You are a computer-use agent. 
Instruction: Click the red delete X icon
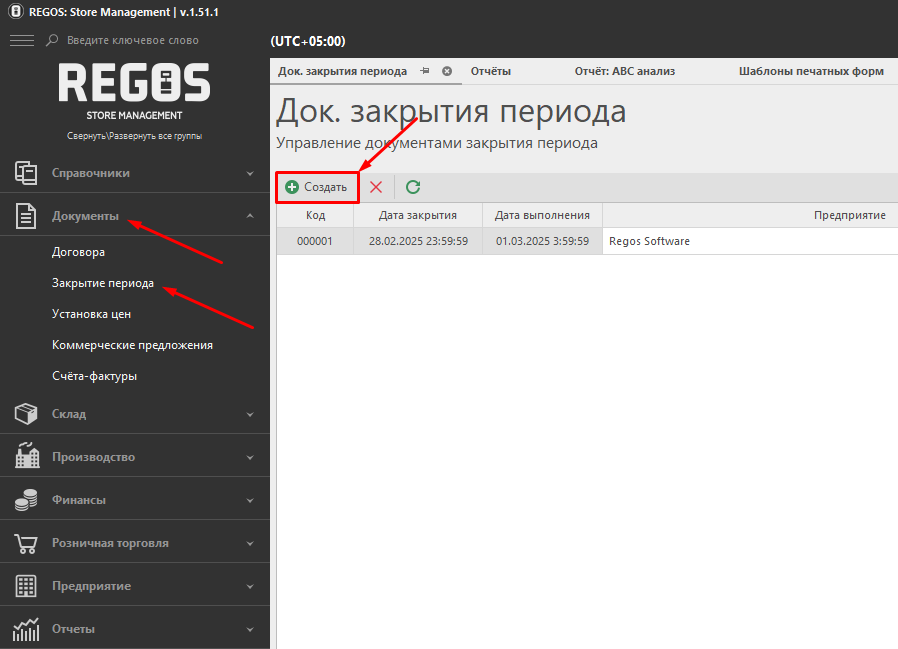(376, 187)
